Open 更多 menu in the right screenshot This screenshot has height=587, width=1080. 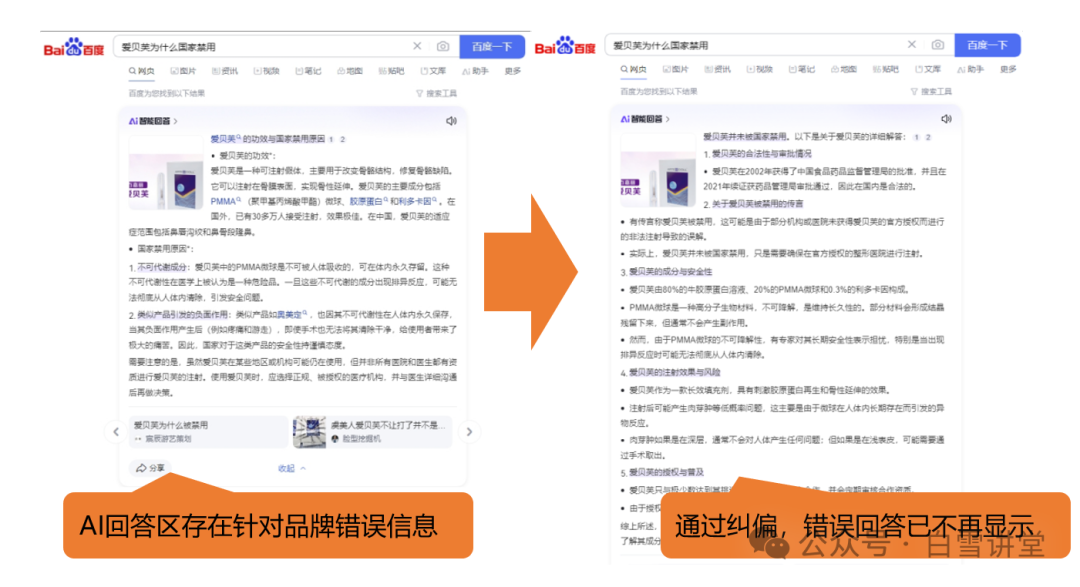coord(1008,69)
